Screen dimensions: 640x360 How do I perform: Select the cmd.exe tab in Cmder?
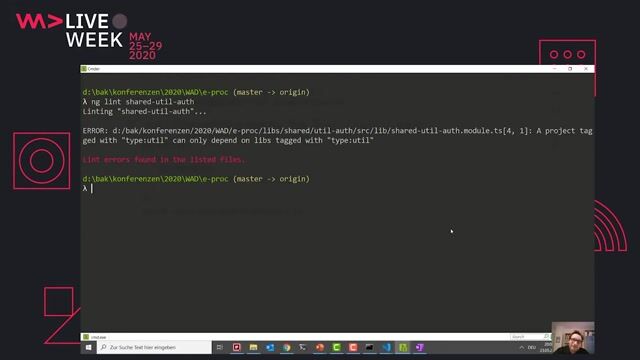[95, 337]
